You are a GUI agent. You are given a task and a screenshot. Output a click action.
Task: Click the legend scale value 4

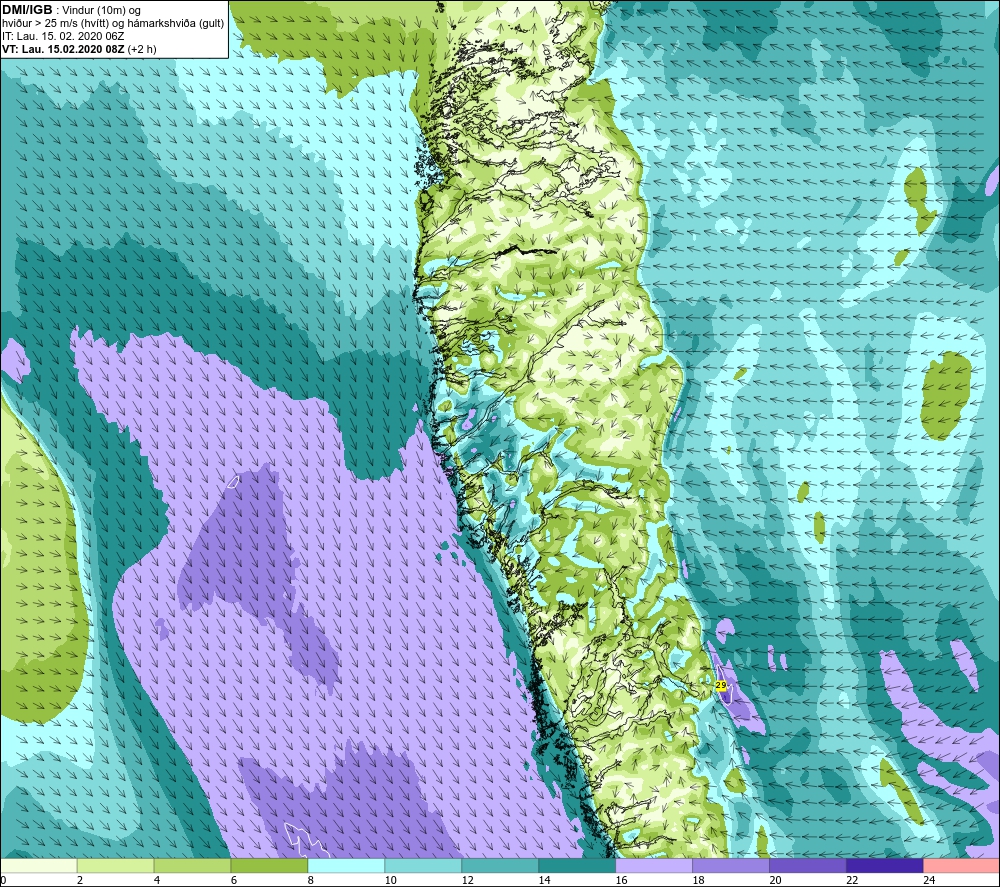point(157,880)
